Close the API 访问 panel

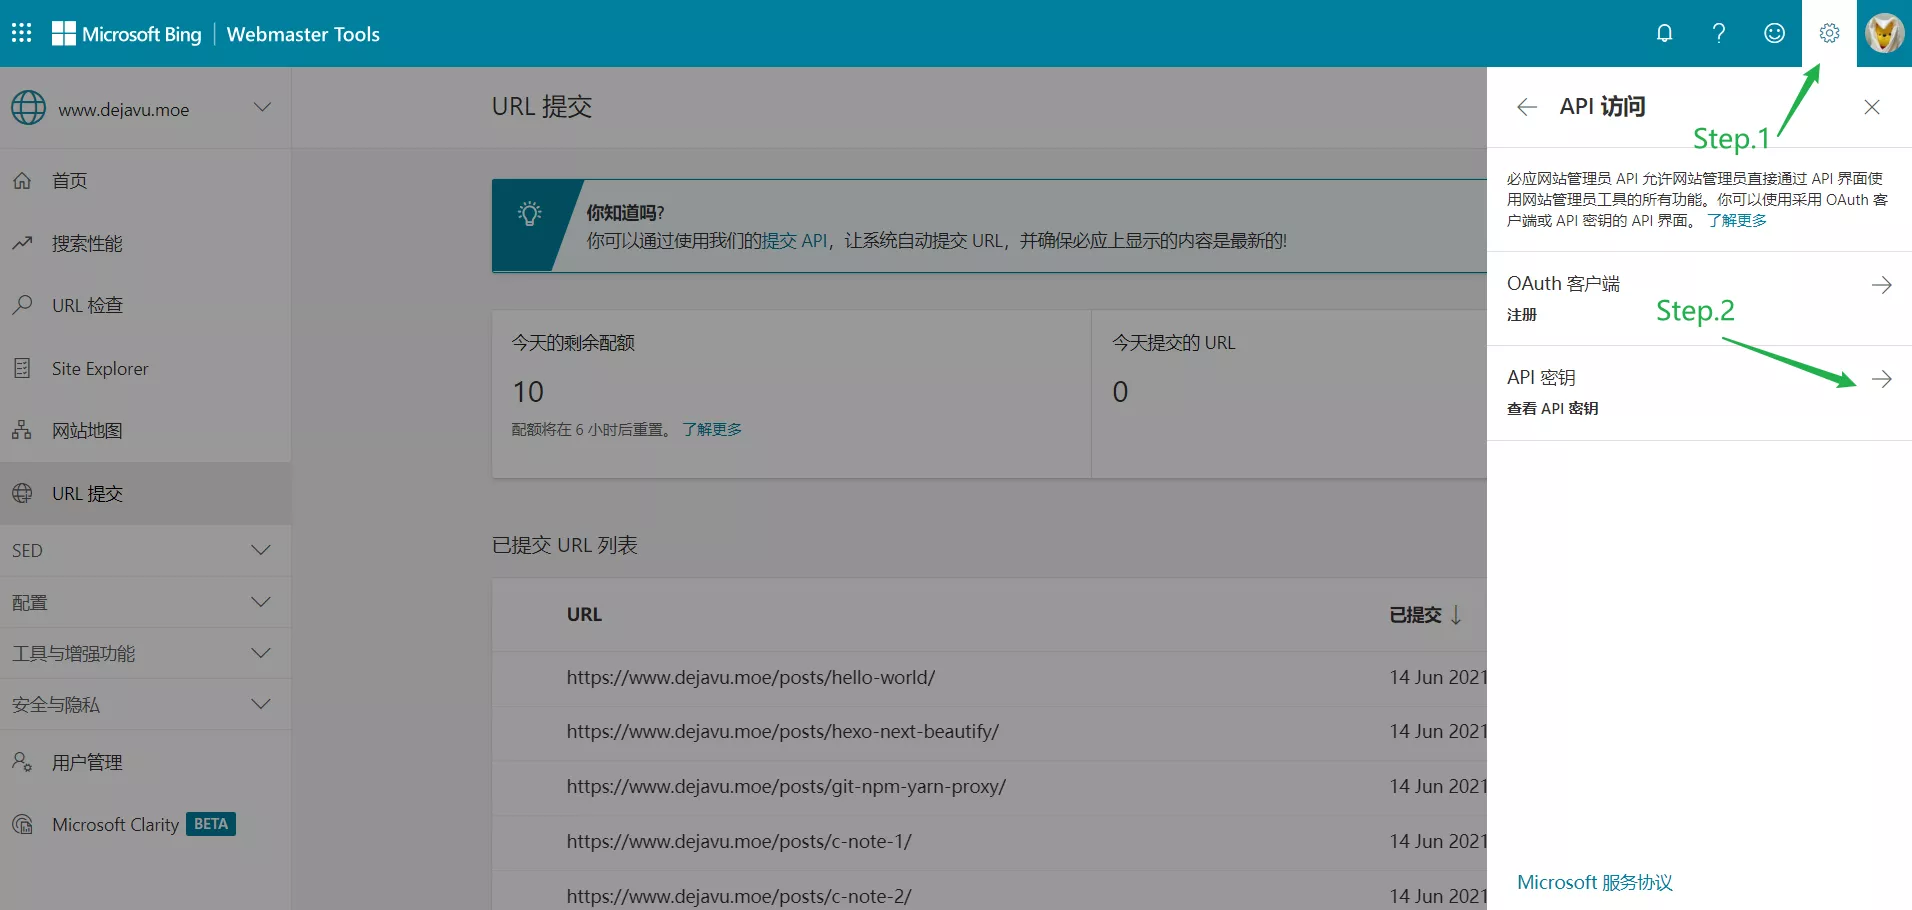(x=1872, y=107)
